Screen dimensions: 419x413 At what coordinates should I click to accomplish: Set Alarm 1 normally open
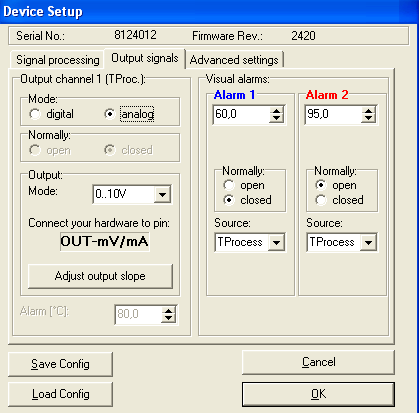point(229,185)
